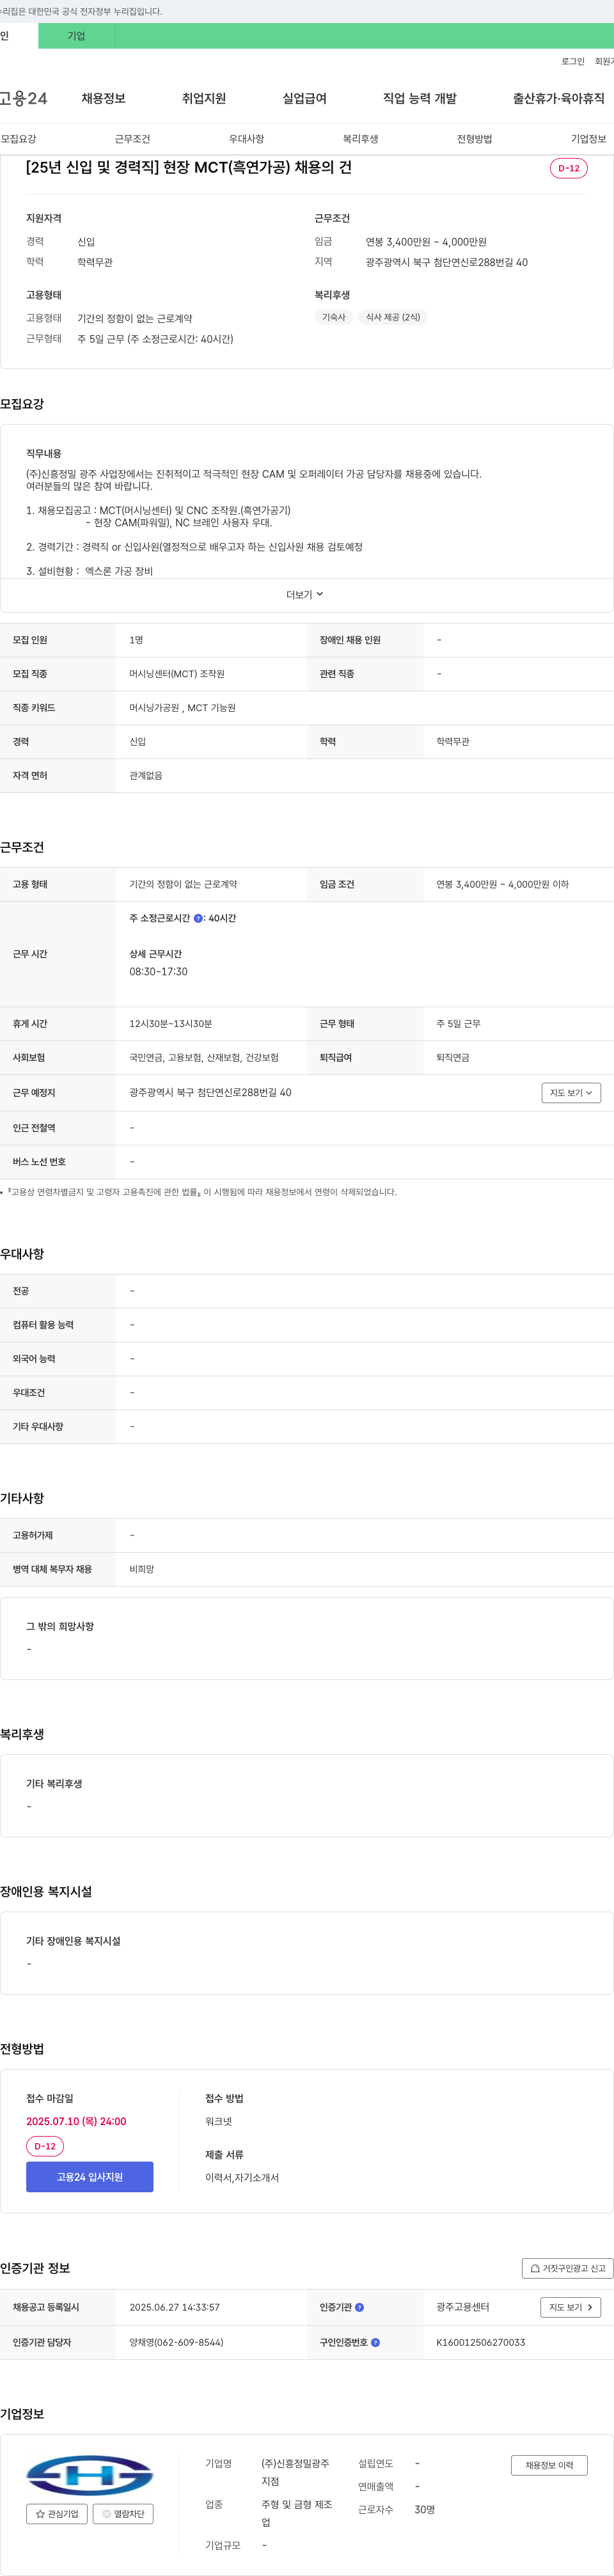Click the company name (주)신흥정밀광주지점
This screenshot has height=2576, width=614.
click(295, 2472)
